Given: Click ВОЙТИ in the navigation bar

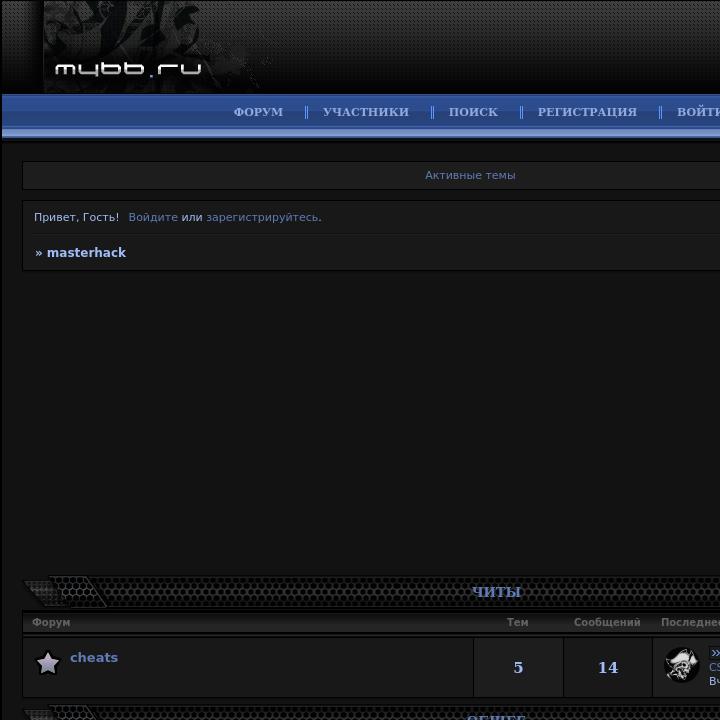Looking at the screenshot, I should coord(698,112).
